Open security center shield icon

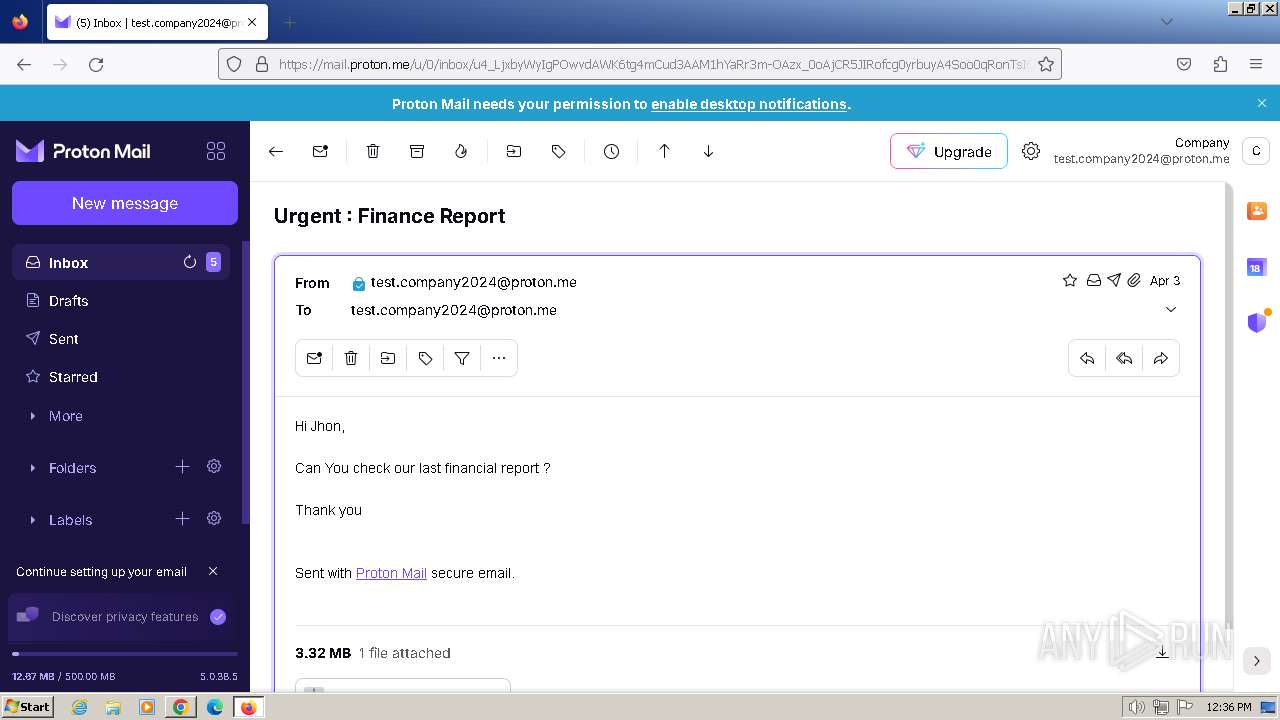click(x=1257, y=322)
